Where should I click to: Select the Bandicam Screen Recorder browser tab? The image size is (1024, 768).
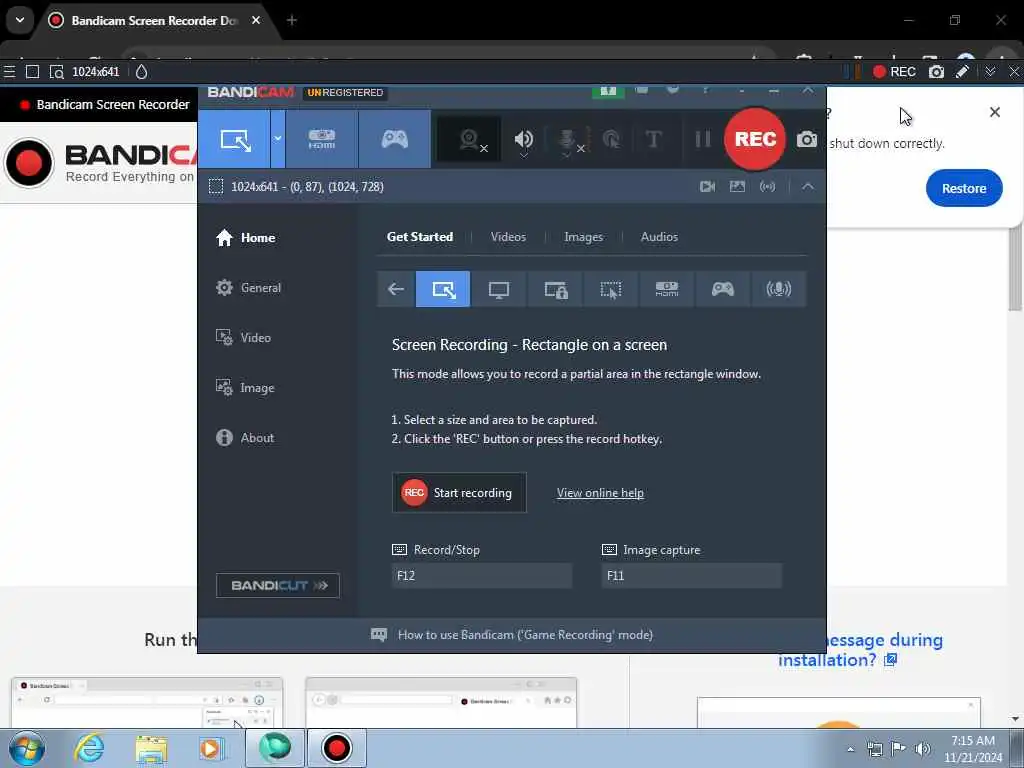click(153, 21)
